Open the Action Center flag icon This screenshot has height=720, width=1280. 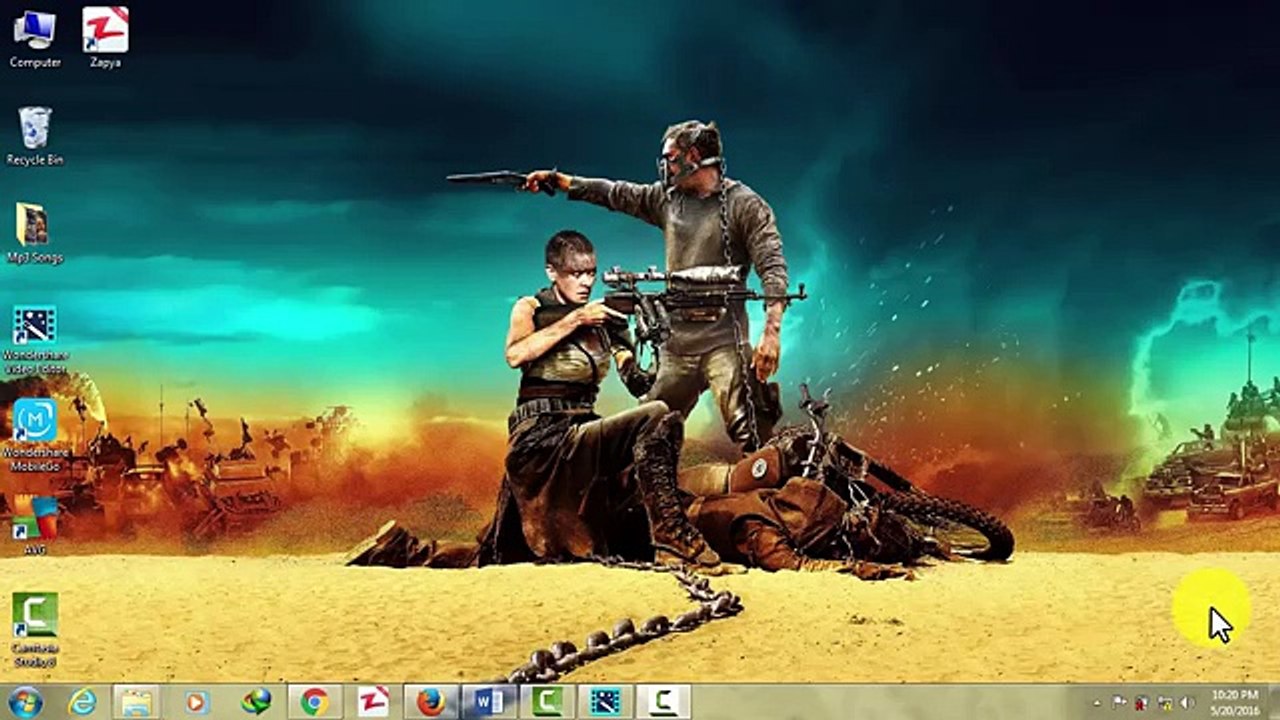1119,703
